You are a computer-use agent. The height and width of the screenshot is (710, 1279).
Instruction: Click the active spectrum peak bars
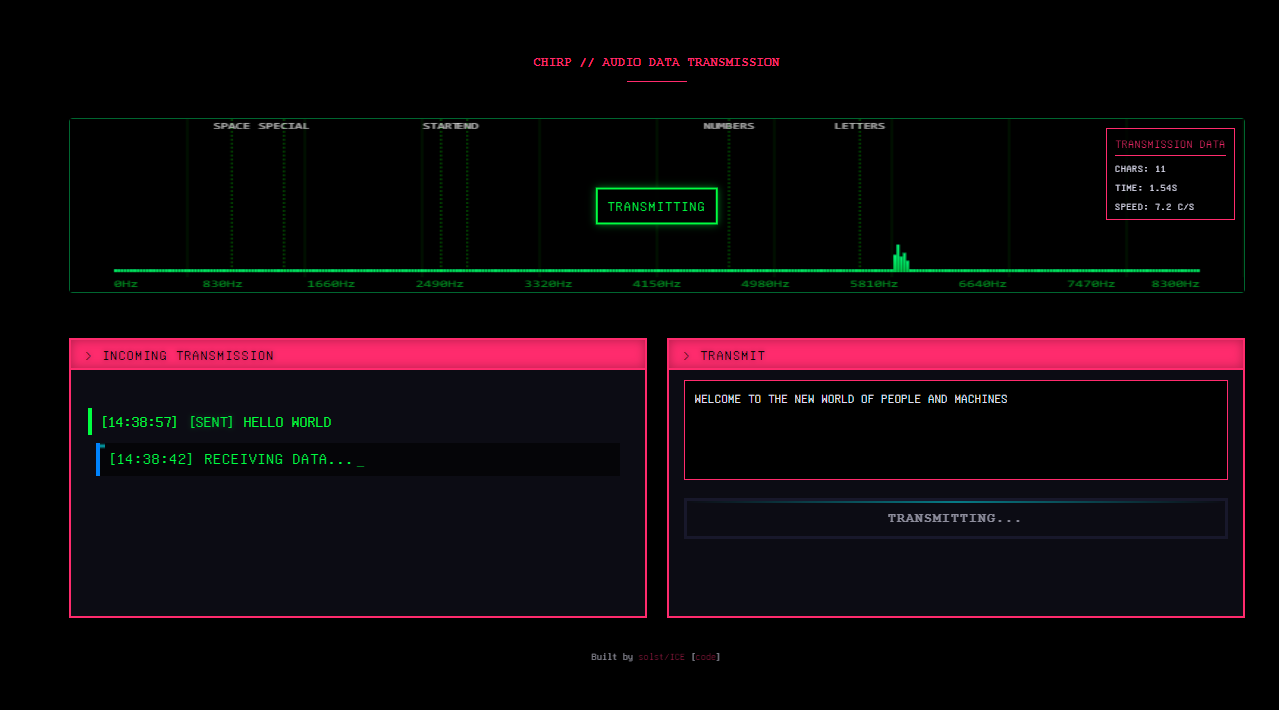[x=901, y=258]
